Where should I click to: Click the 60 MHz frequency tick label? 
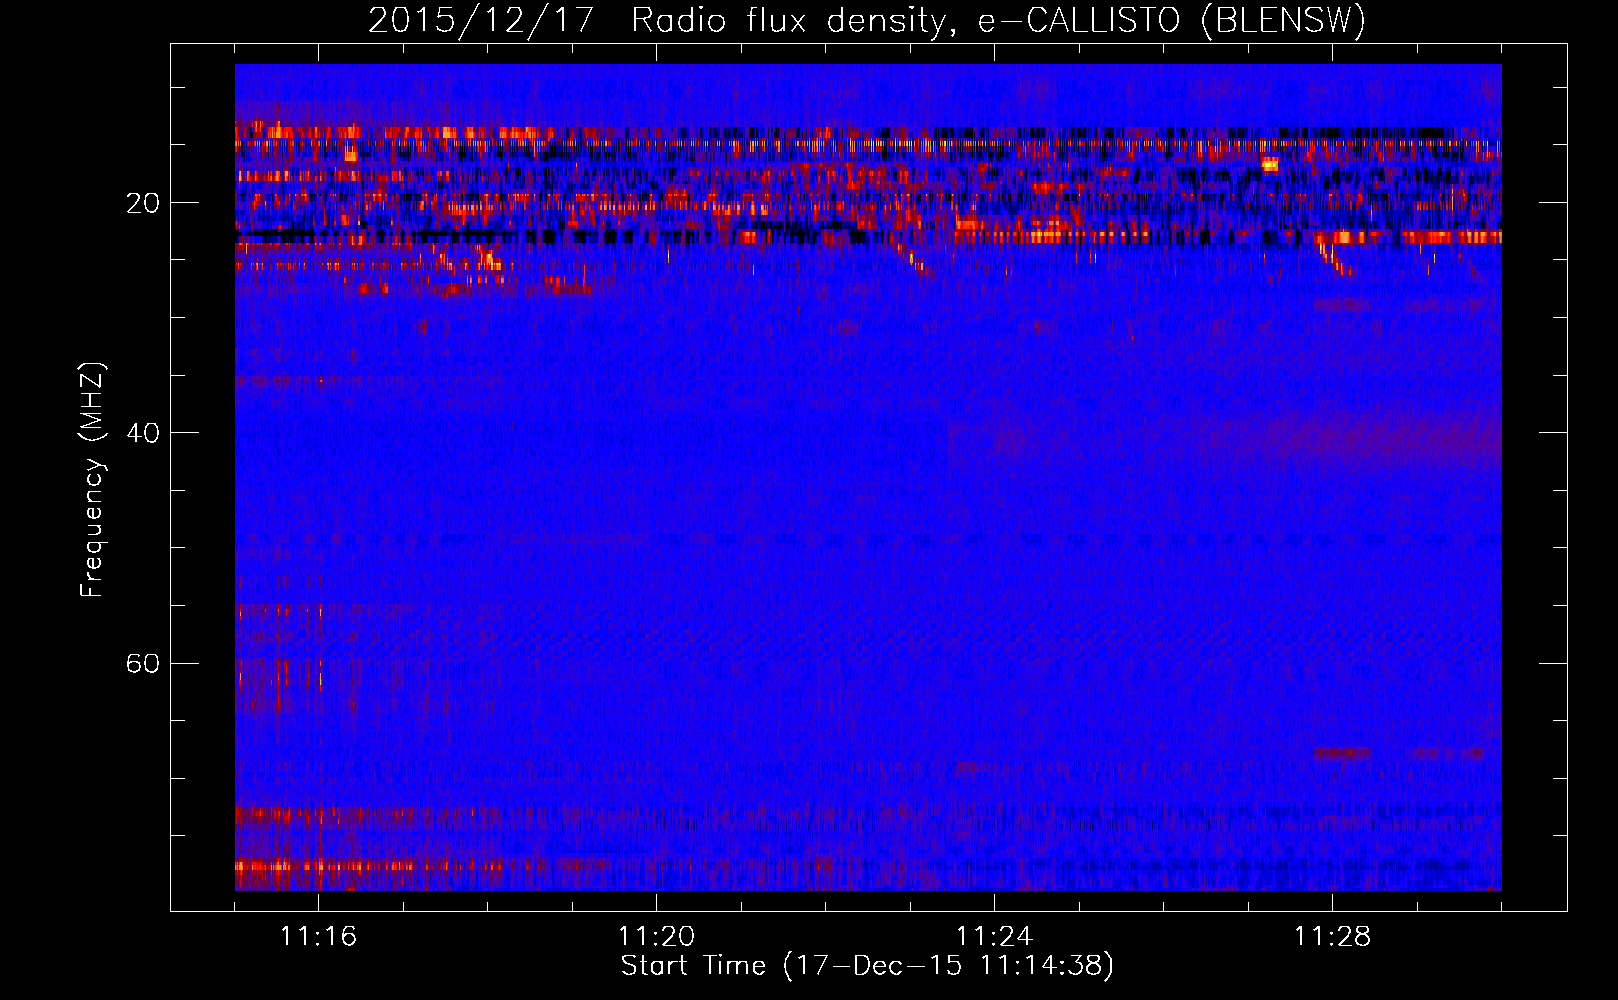pos(142,663)
